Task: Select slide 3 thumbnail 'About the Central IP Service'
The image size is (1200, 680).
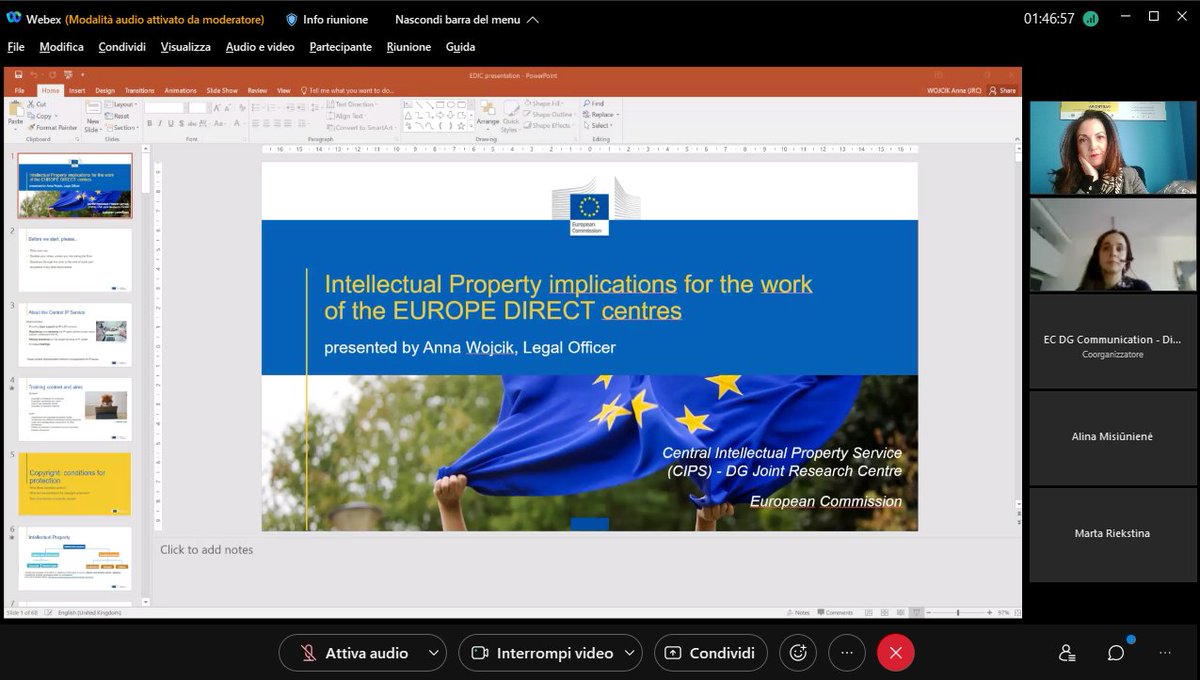Action: click(x=75, y=335)
